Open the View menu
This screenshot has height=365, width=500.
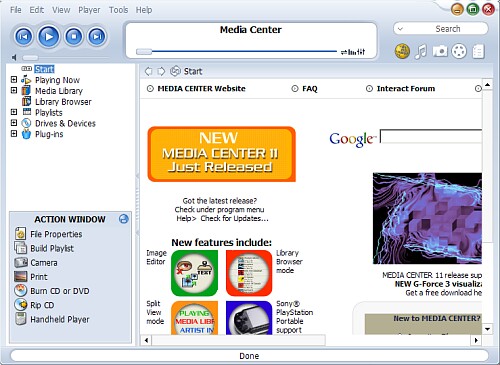pos(61,10)
